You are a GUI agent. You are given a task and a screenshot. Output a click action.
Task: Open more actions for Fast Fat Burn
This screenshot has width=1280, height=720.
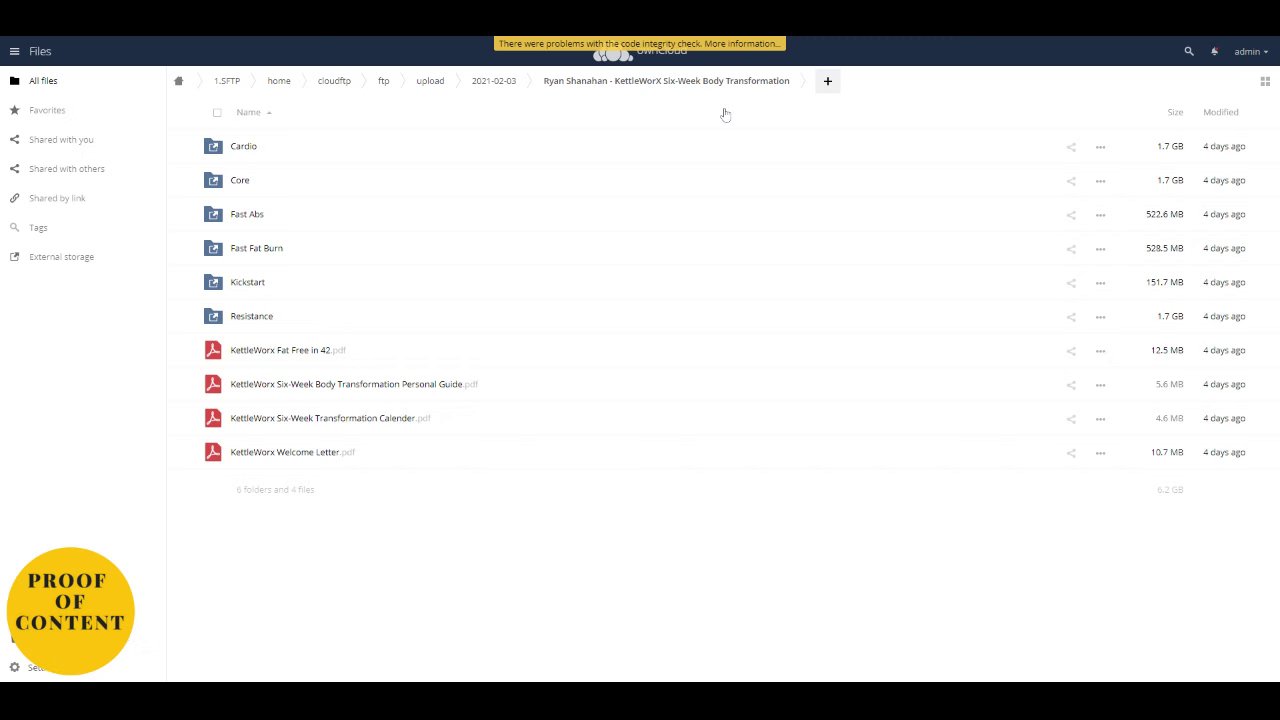pos(1100,249)
